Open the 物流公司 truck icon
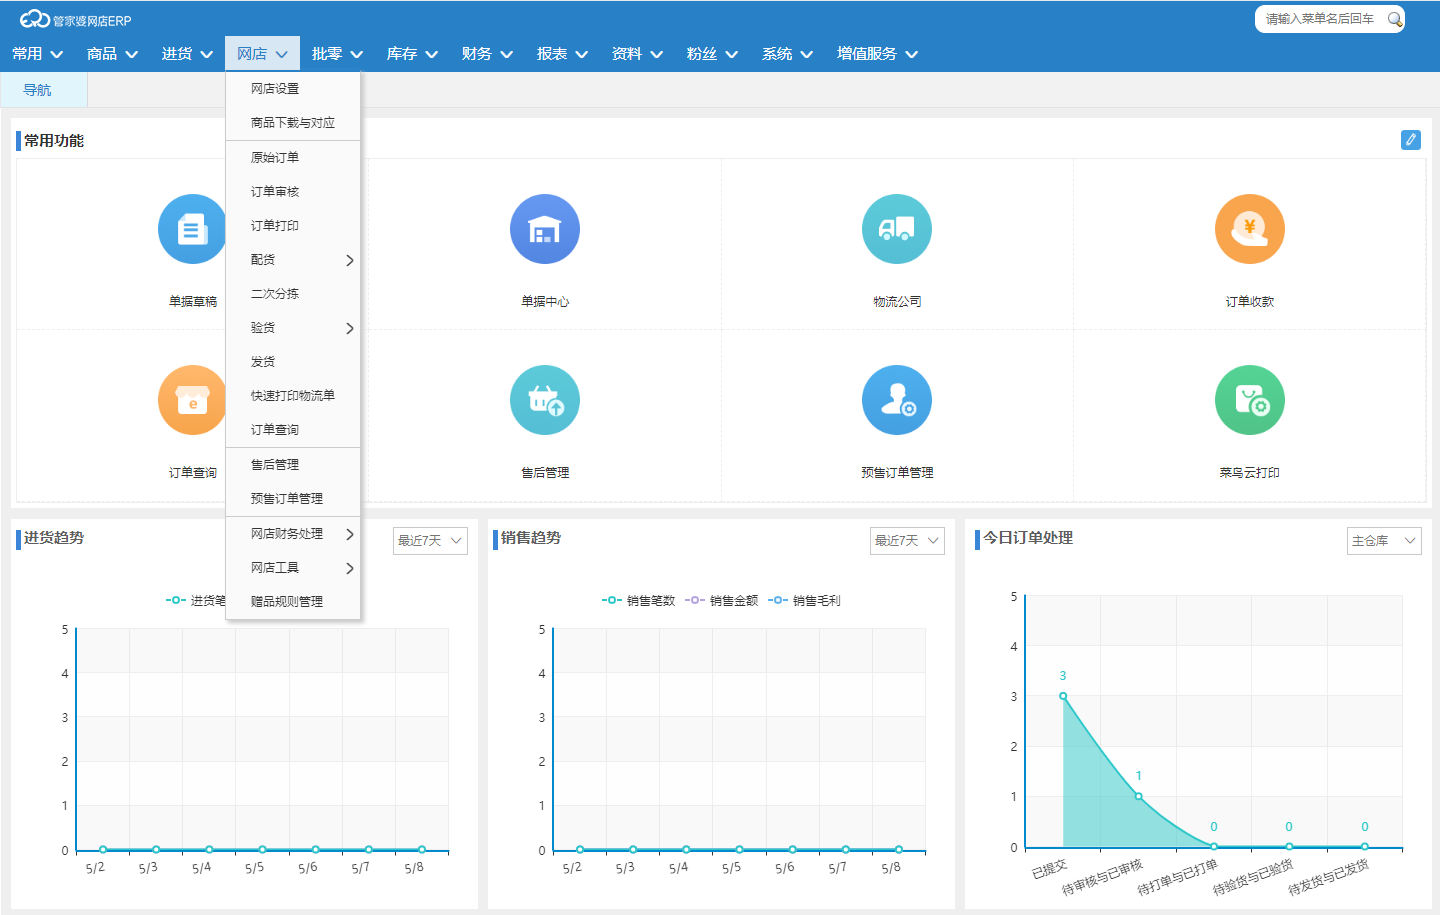This screenshot has height=915, width=1440. coord(897,229)
